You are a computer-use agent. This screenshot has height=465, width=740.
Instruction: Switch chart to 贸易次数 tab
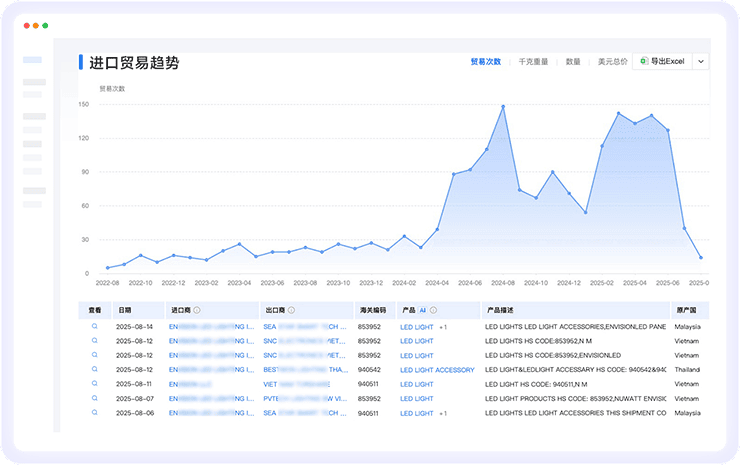click(x=485, y=62)
